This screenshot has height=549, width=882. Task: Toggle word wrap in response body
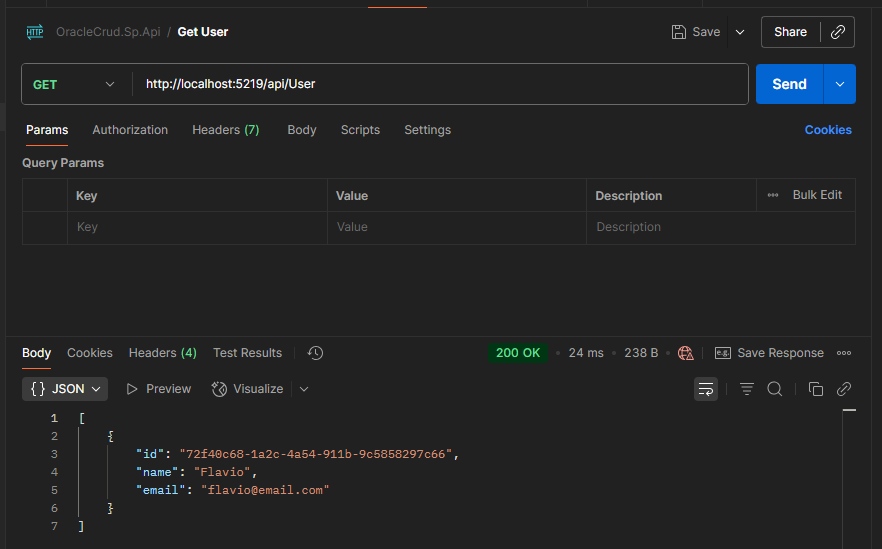[x=706, y=389]
